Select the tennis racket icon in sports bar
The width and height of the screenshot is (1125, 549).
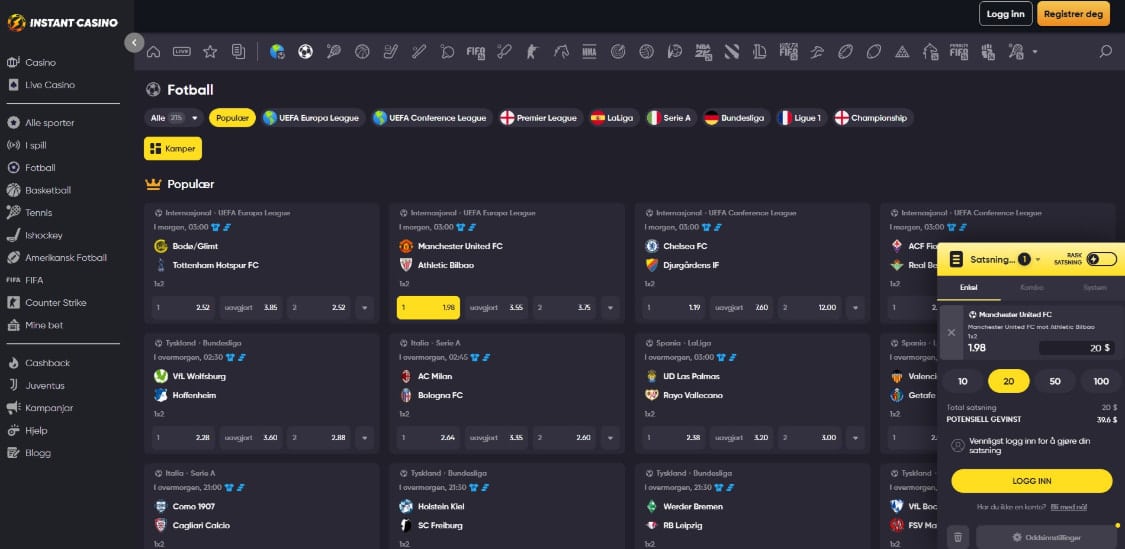point(334,52)
